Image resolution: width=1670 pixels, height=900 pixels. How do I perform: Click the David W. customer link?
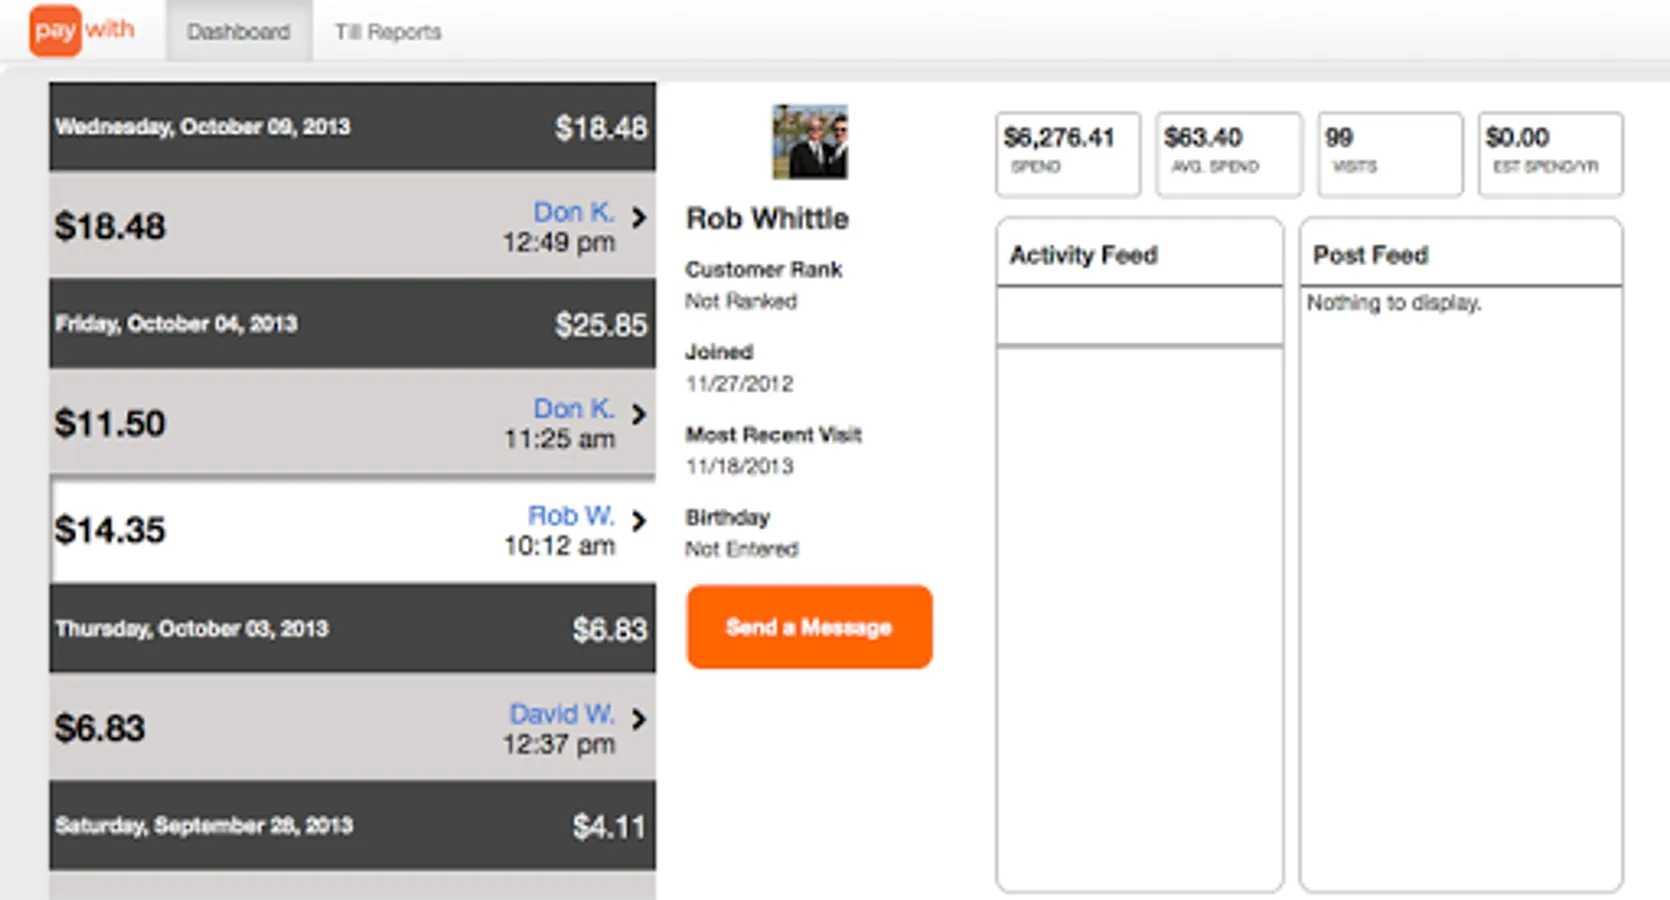point(561,714)
